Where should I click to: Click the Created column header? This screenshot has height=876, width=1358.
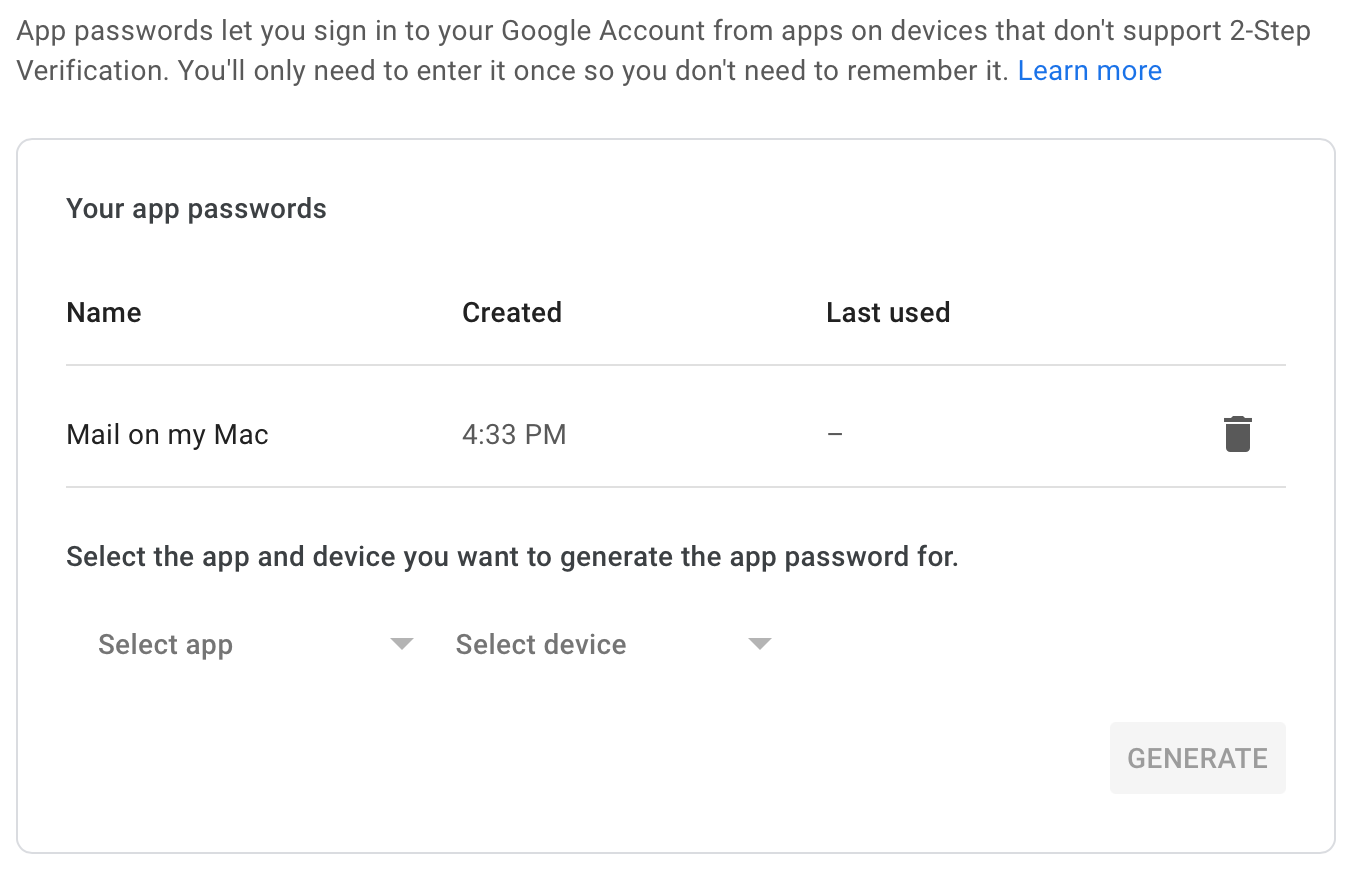(x=512, y=313)
